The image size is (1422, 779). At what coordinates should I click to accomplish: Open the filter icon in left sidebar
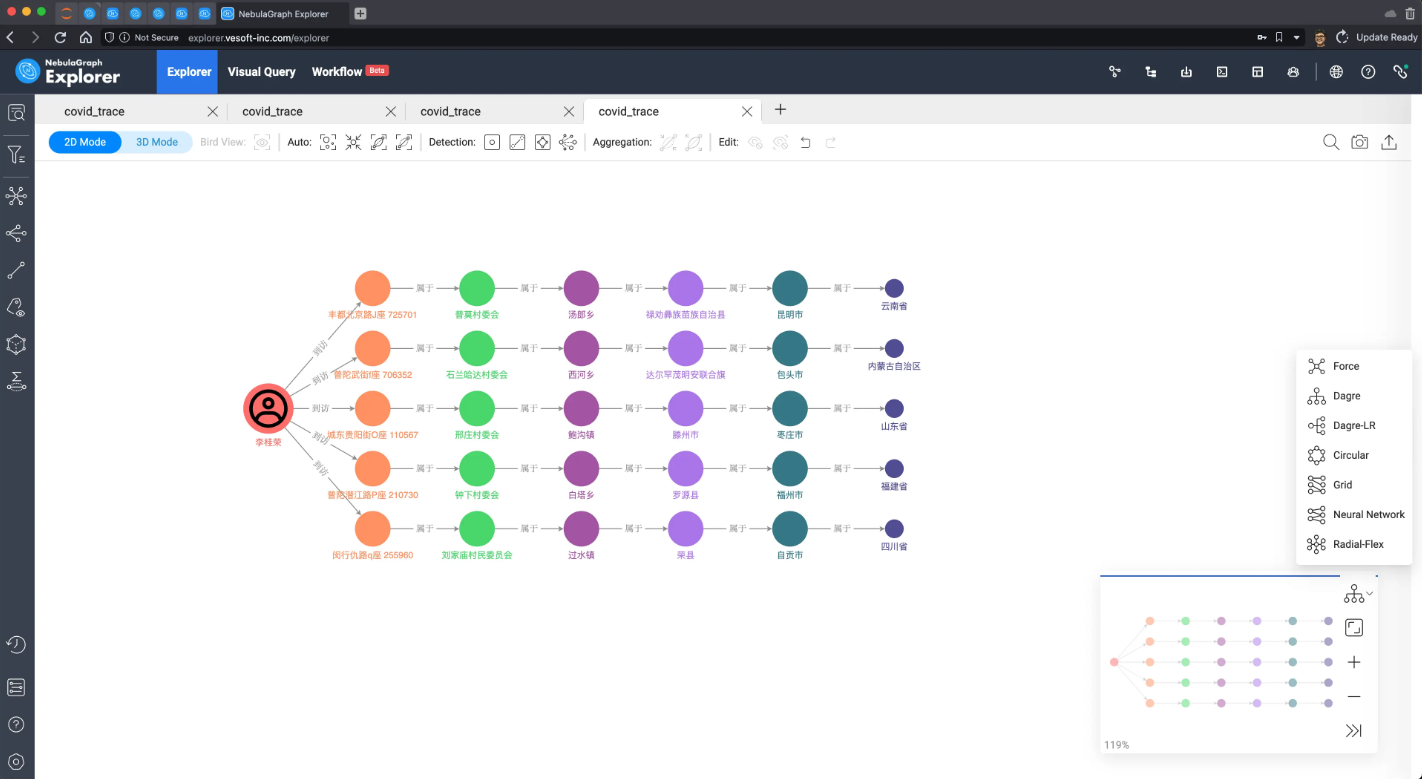pyautogui.click(x=16, y=155)
